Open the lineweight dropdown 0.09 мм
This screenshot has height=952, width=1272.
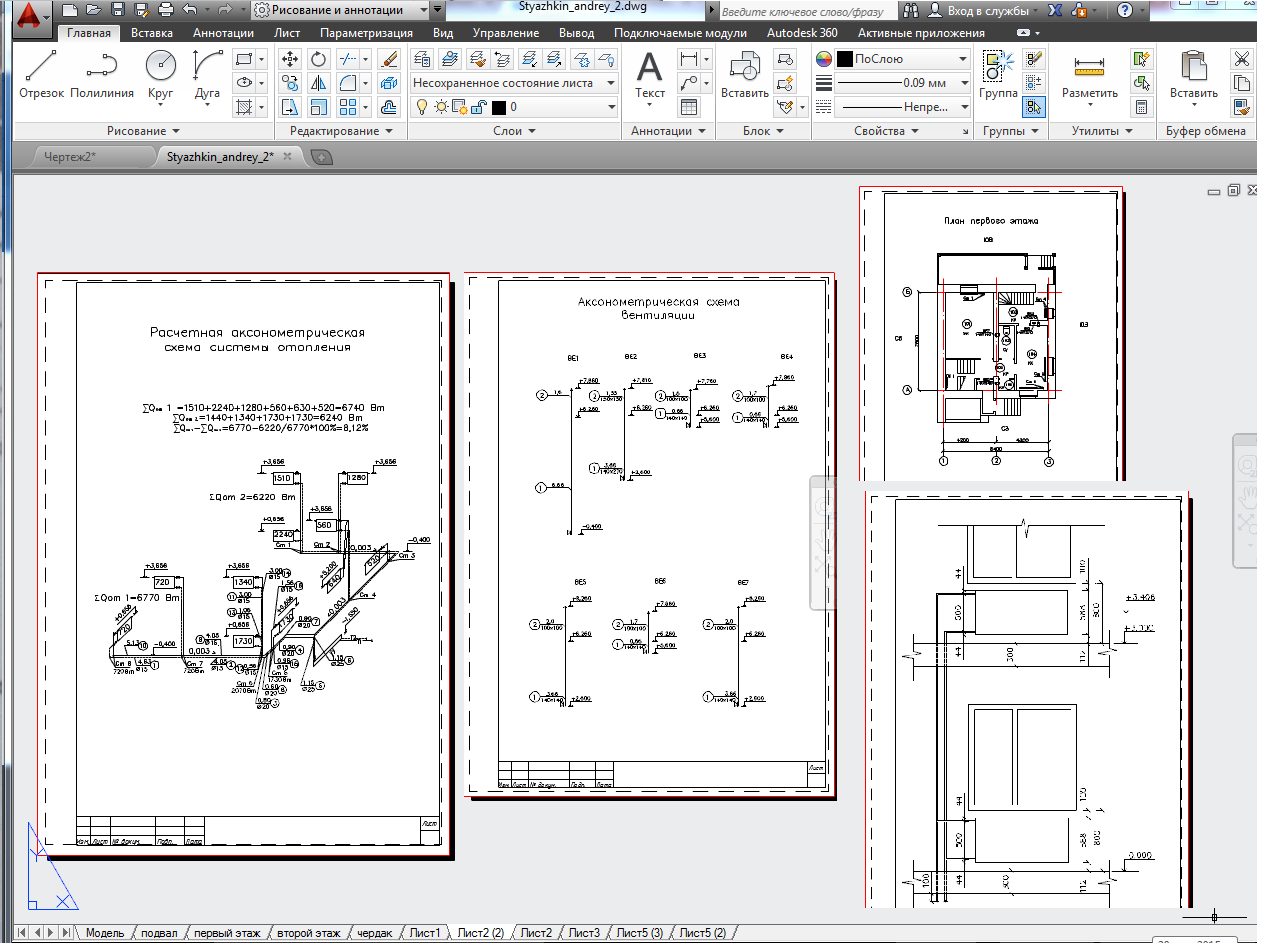(903, 83)
